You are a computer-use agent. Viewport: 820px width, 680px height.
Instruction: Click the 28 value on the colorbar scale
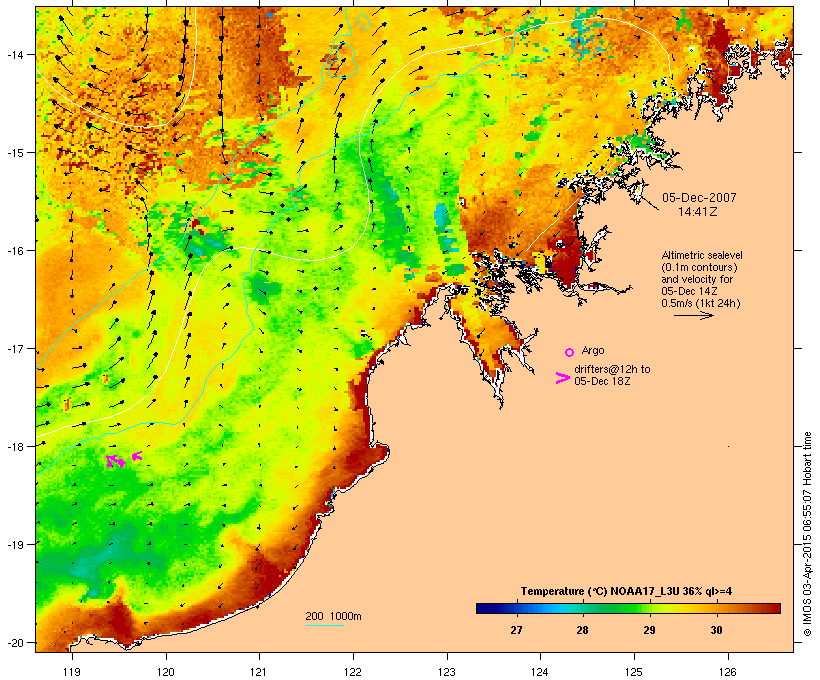click(x=582, y=630)
